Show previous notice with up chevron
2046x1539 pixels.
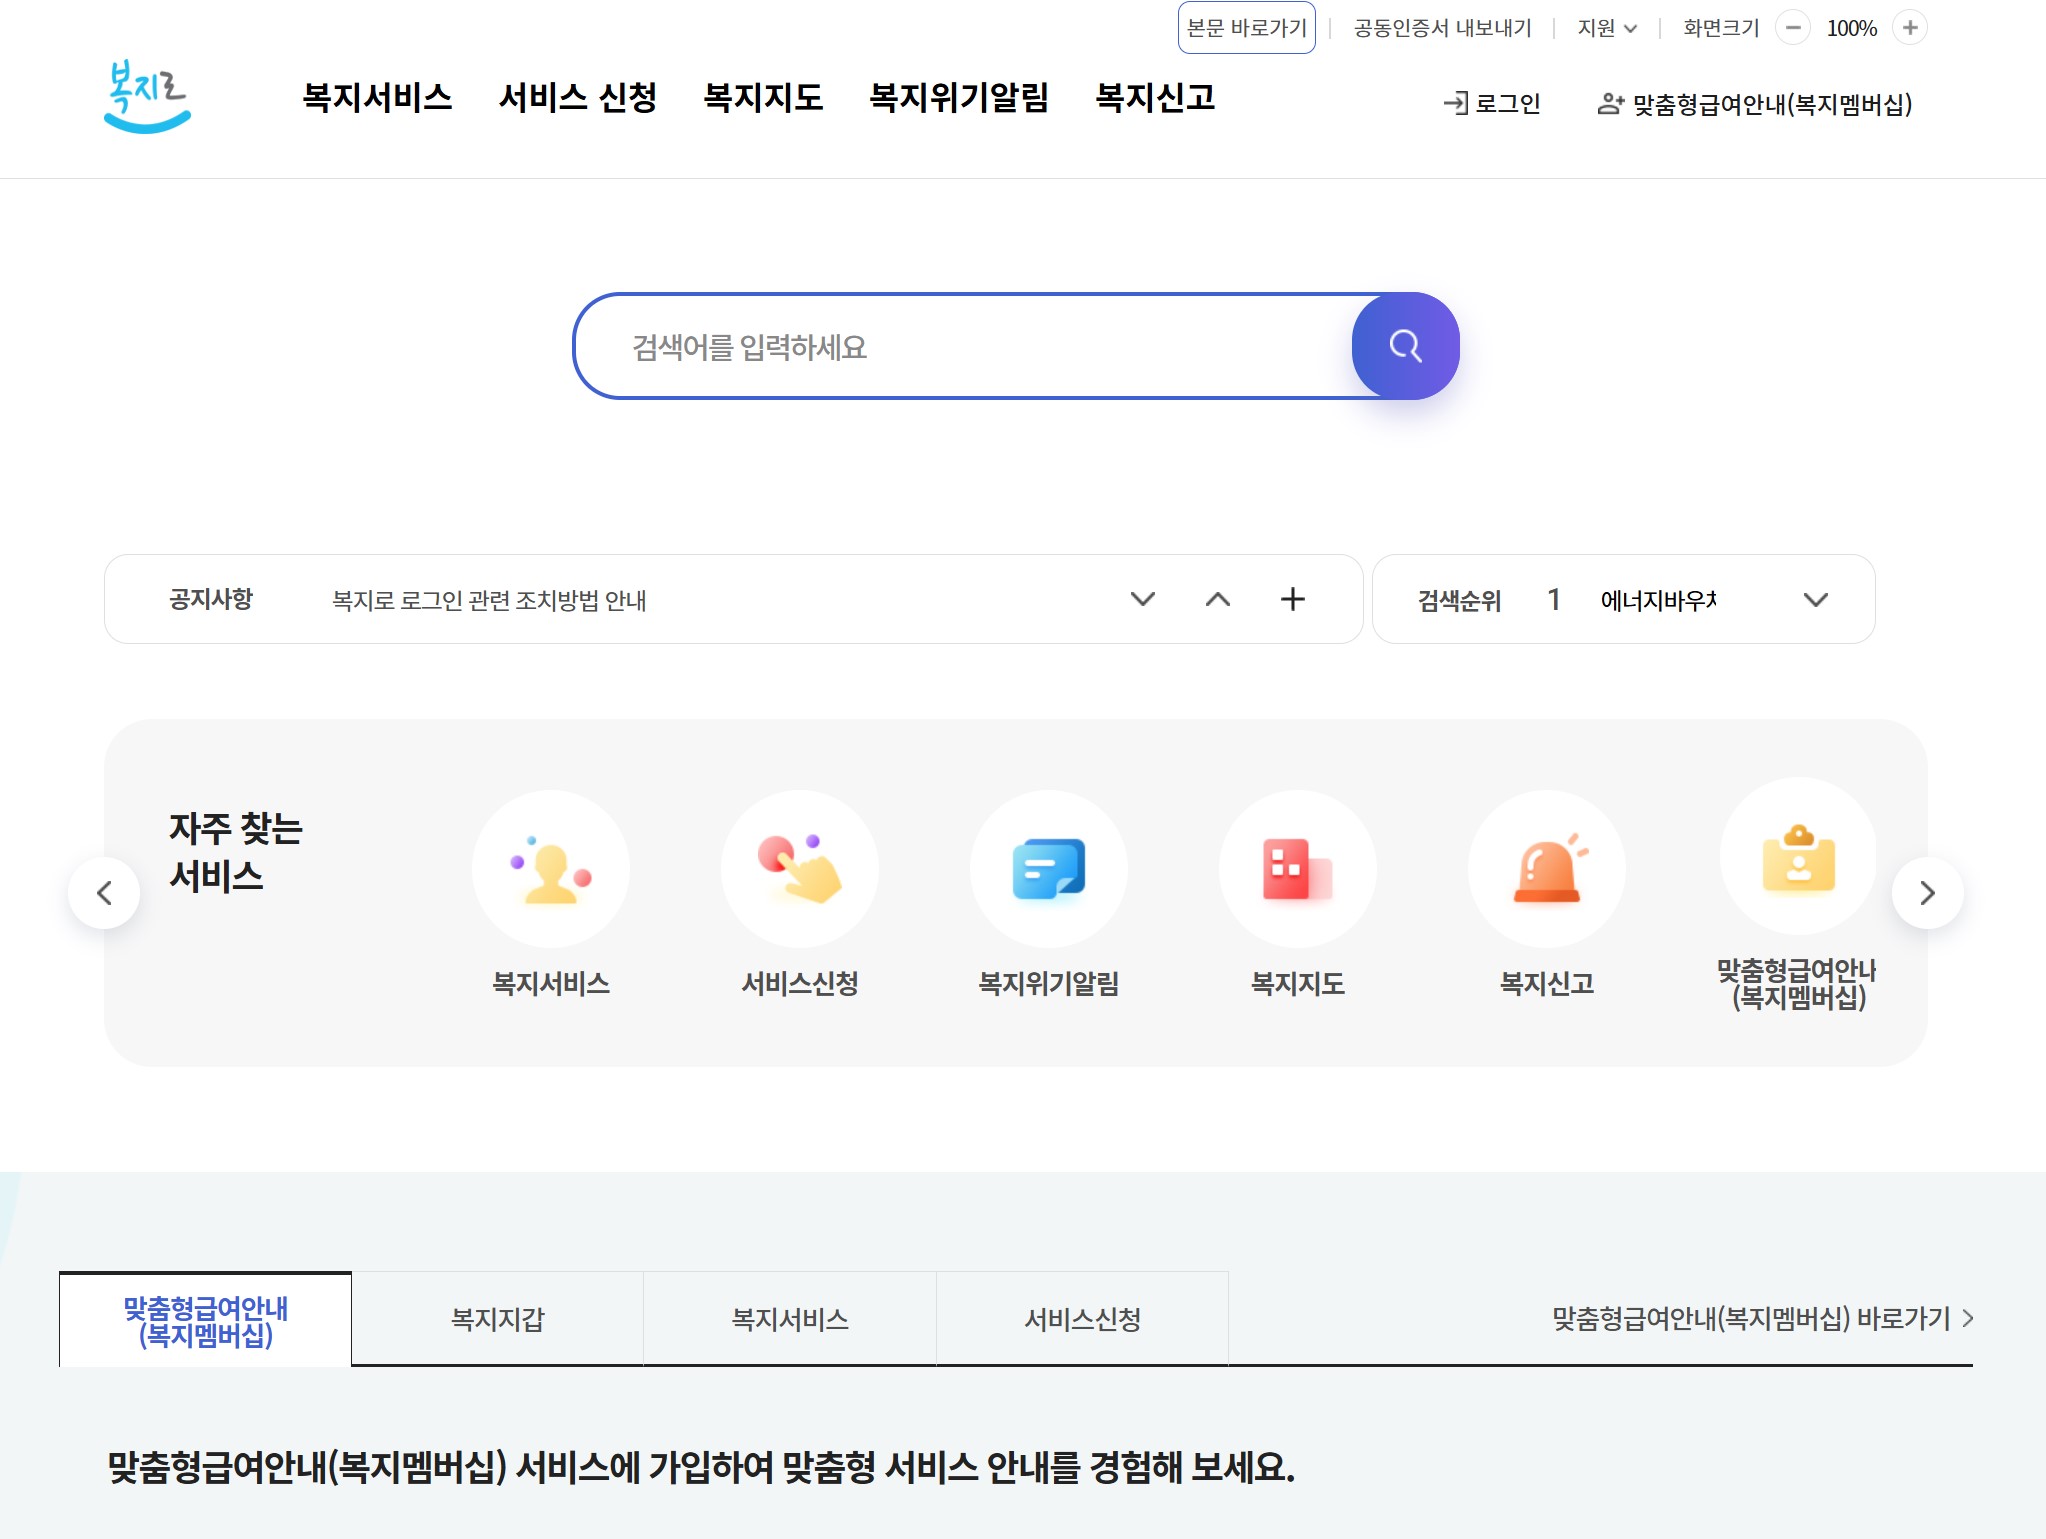coord(1217,599)
